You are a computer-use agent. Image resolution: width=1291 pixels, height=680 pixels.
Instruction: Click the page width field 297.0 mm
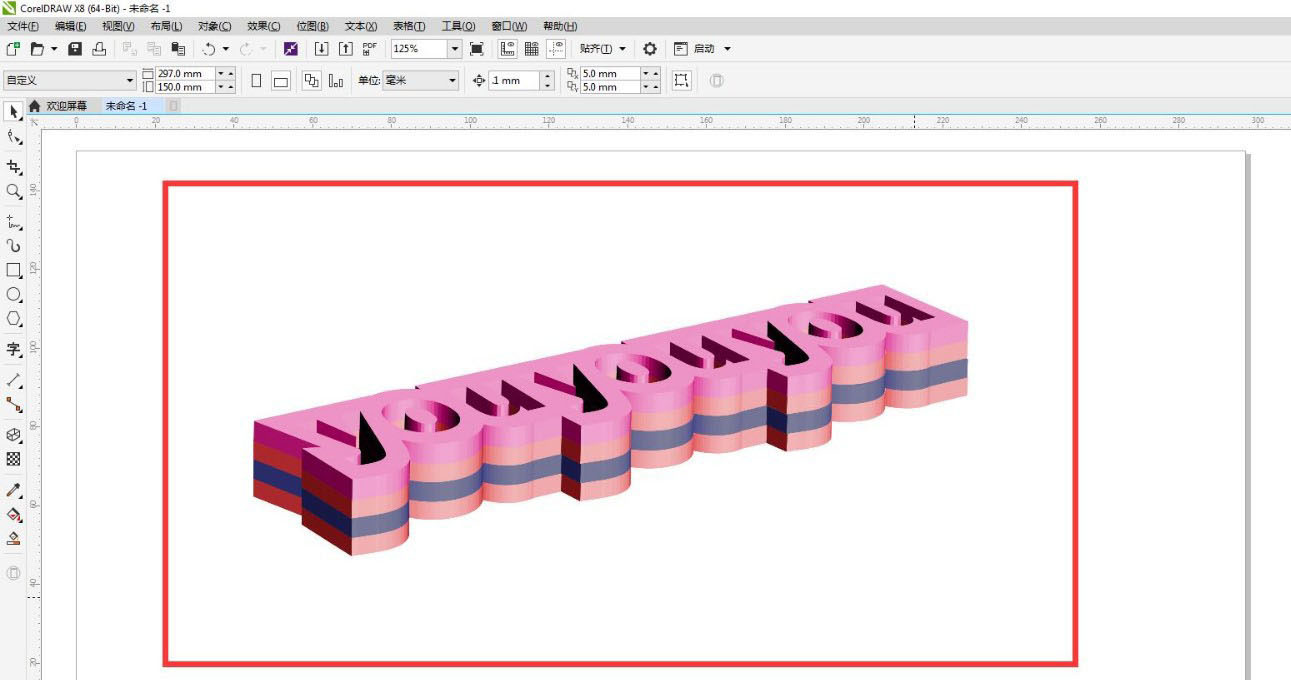[x=184, y=74]
